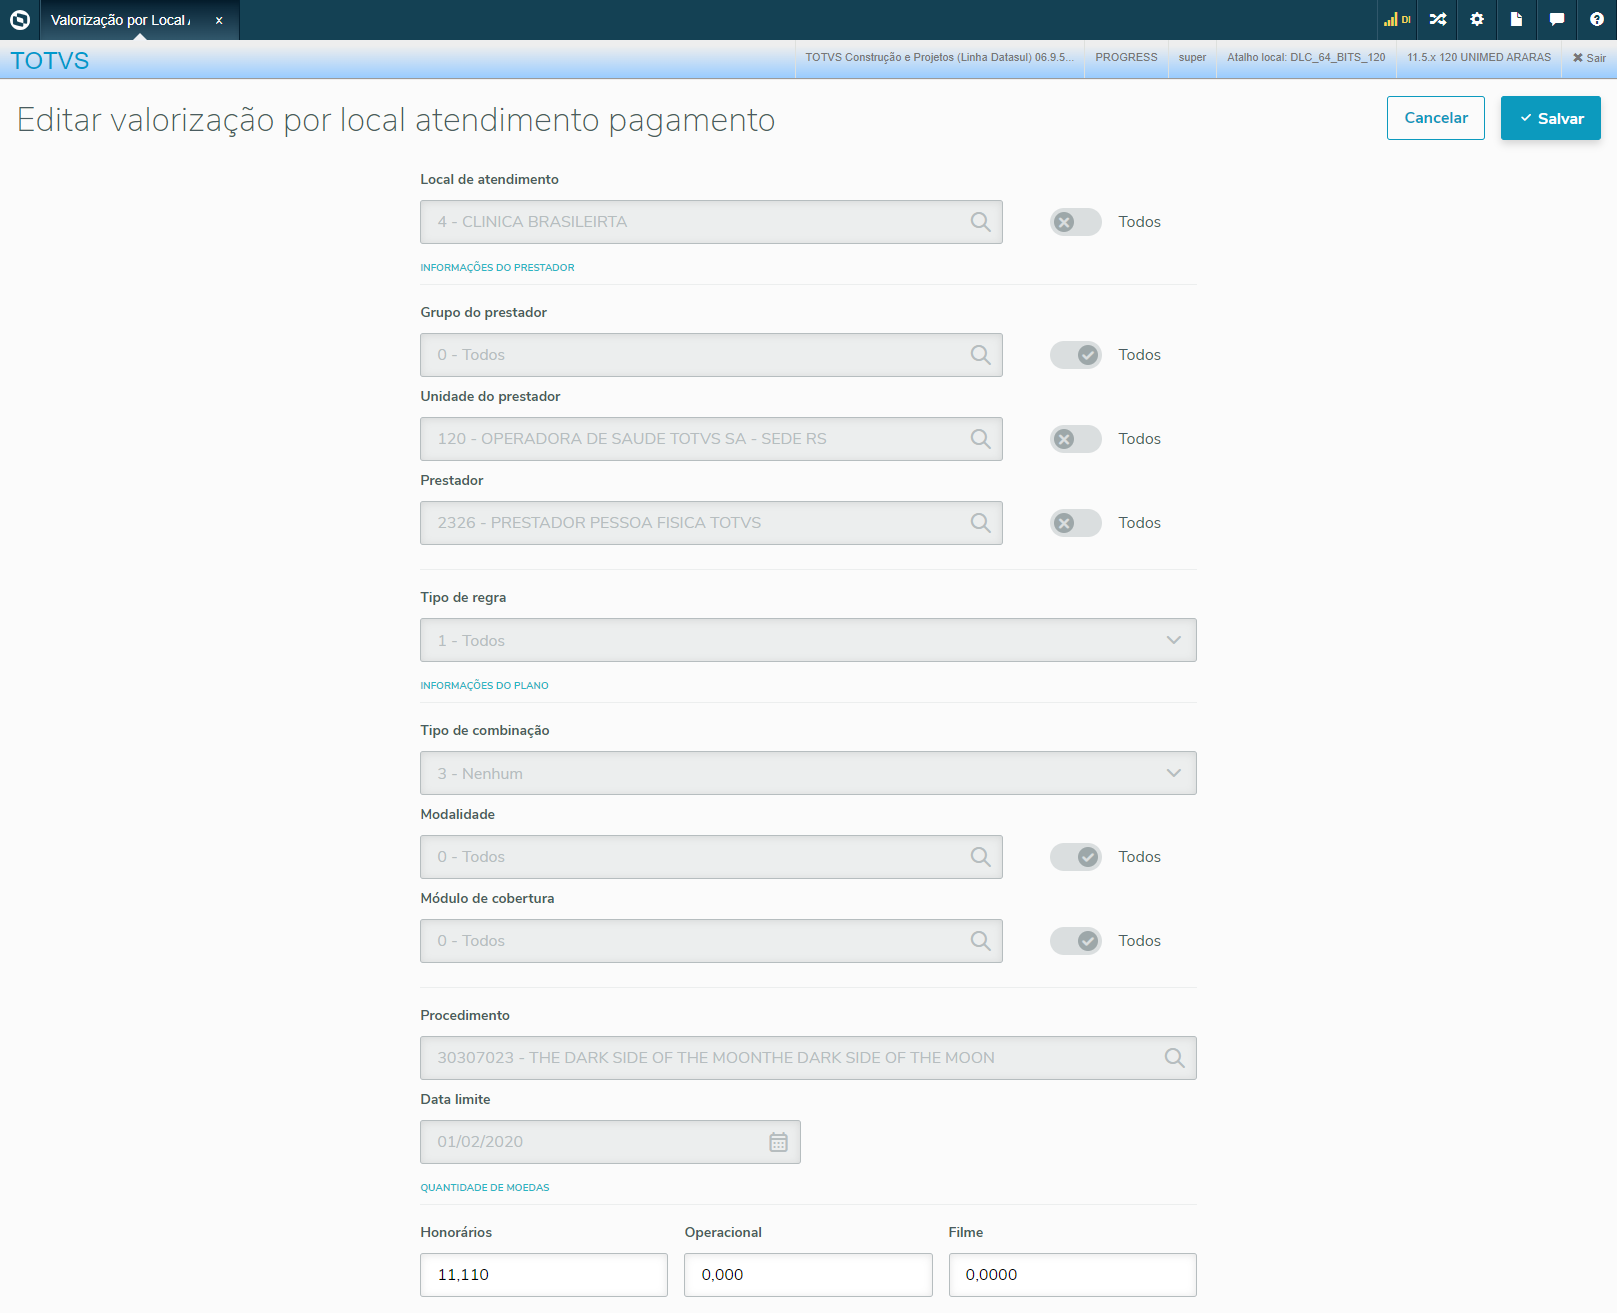Toggle Todos switch for Prestador
1617x1313 pixels.
[x=1076, y=523]
